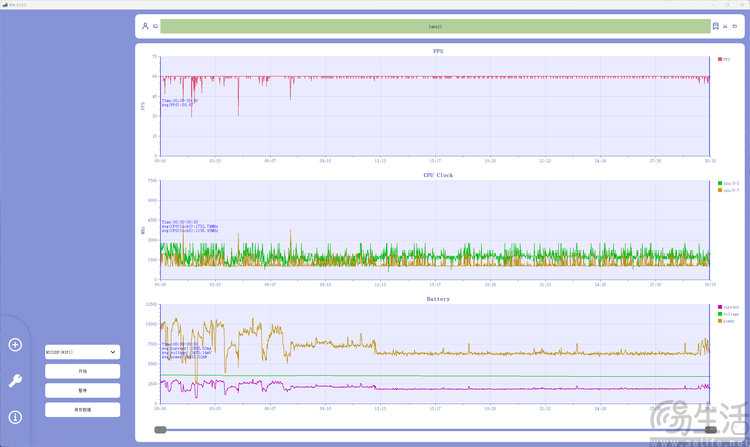Image resolution: width=750 pixels, height=447 pixels.
Task: Click the green label1 segment bar
Action: pyautogui.click(x=435, y=26)
